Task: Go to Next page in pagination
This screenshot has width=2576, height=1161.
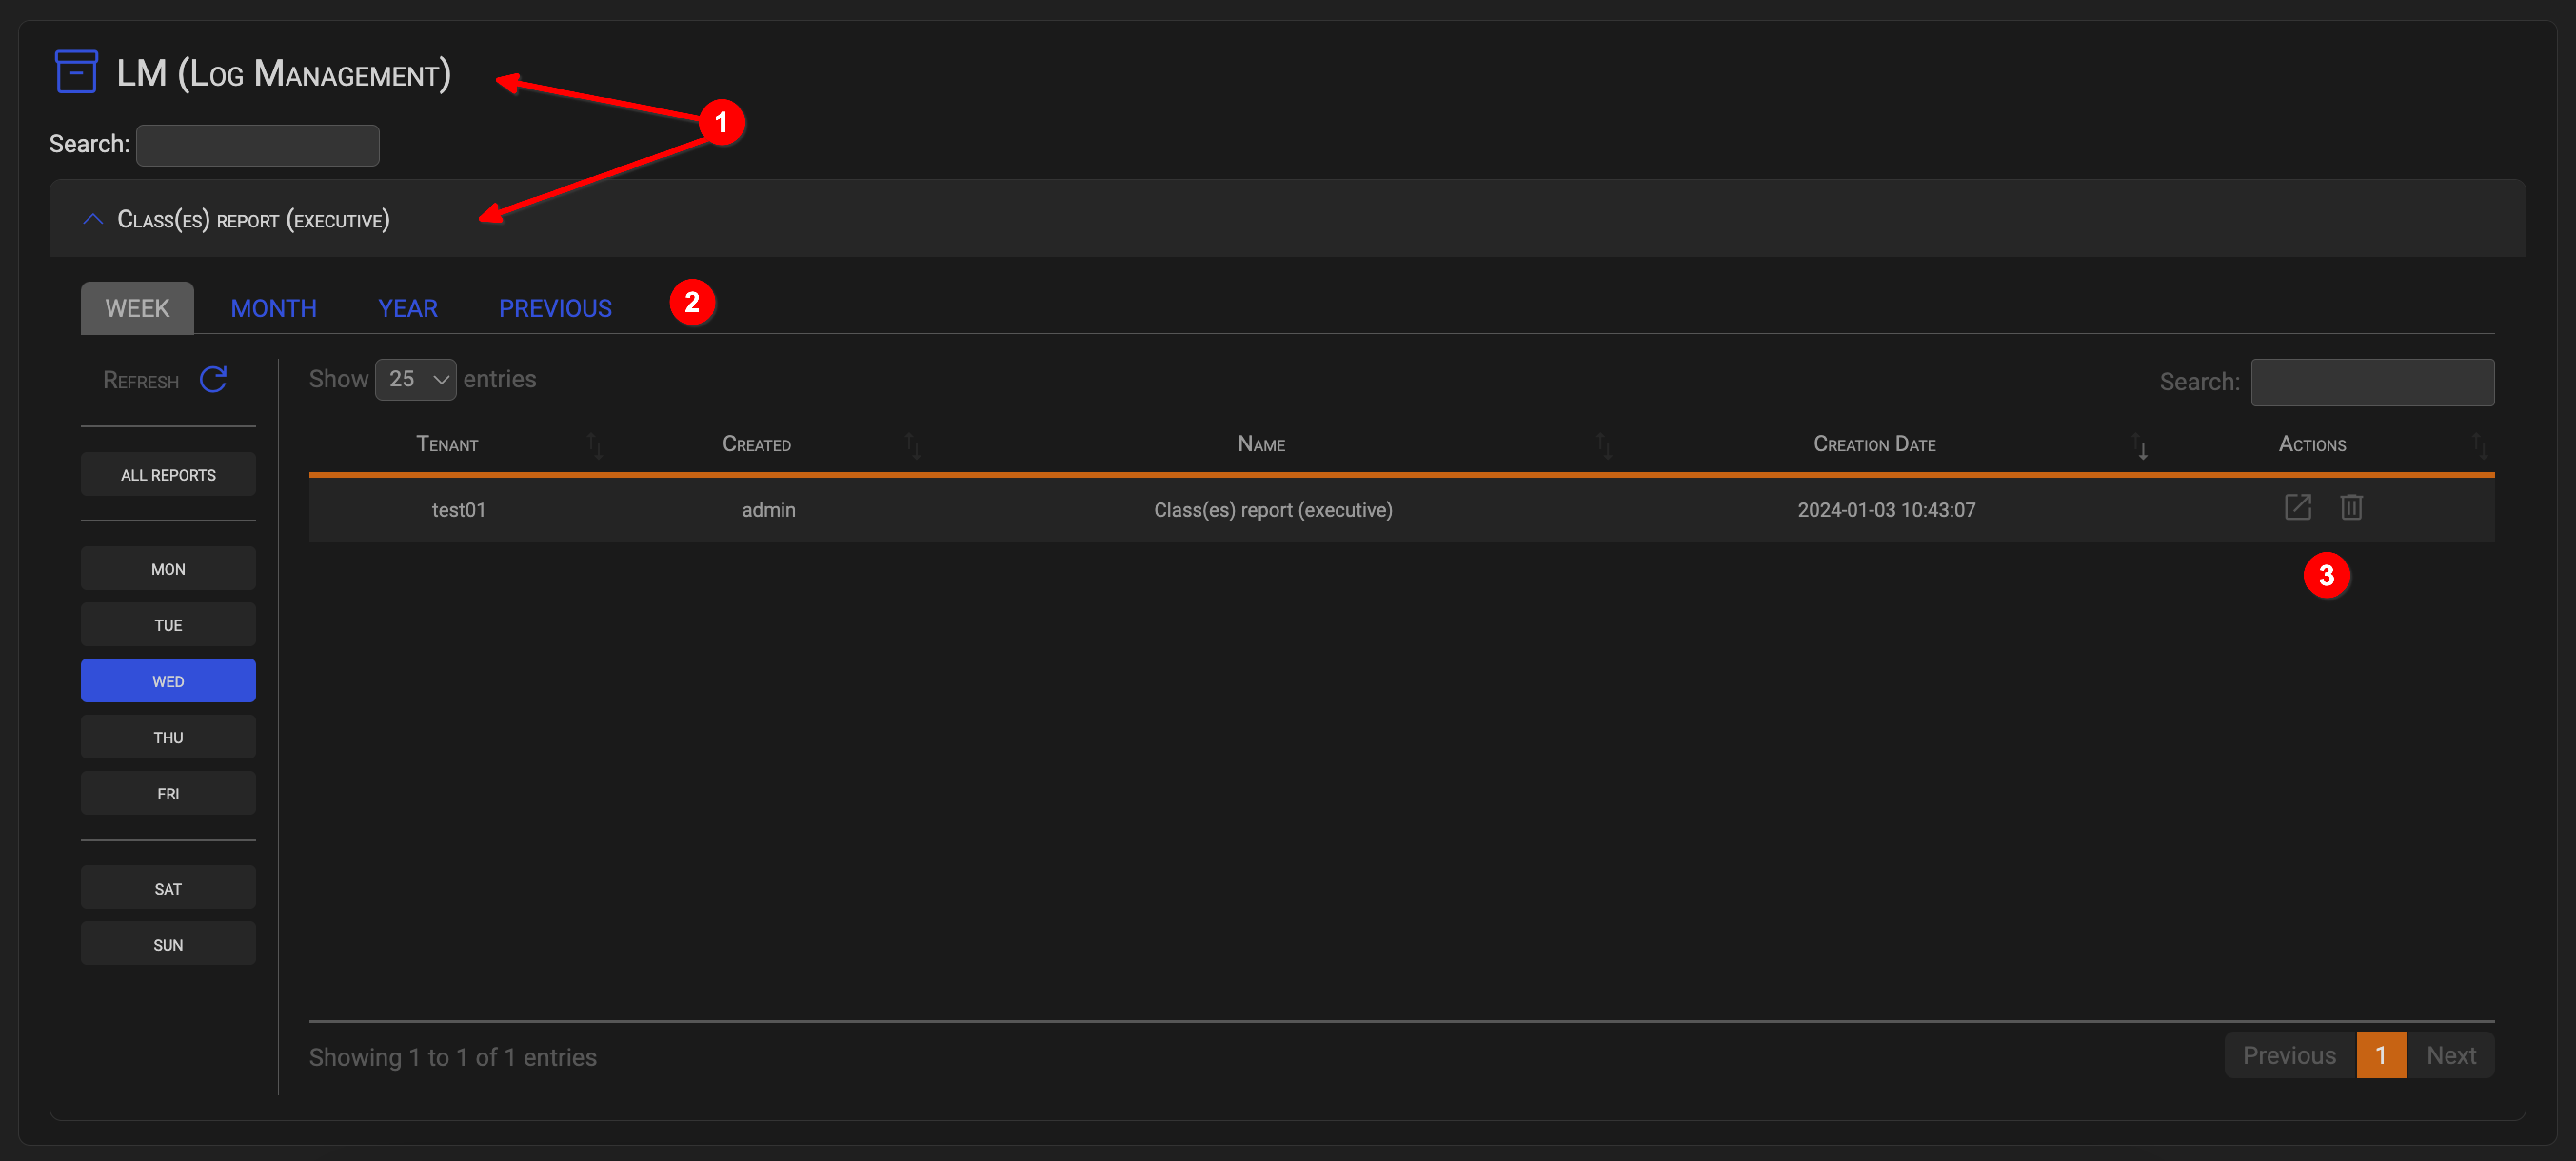Action: pos(2450,1055)
